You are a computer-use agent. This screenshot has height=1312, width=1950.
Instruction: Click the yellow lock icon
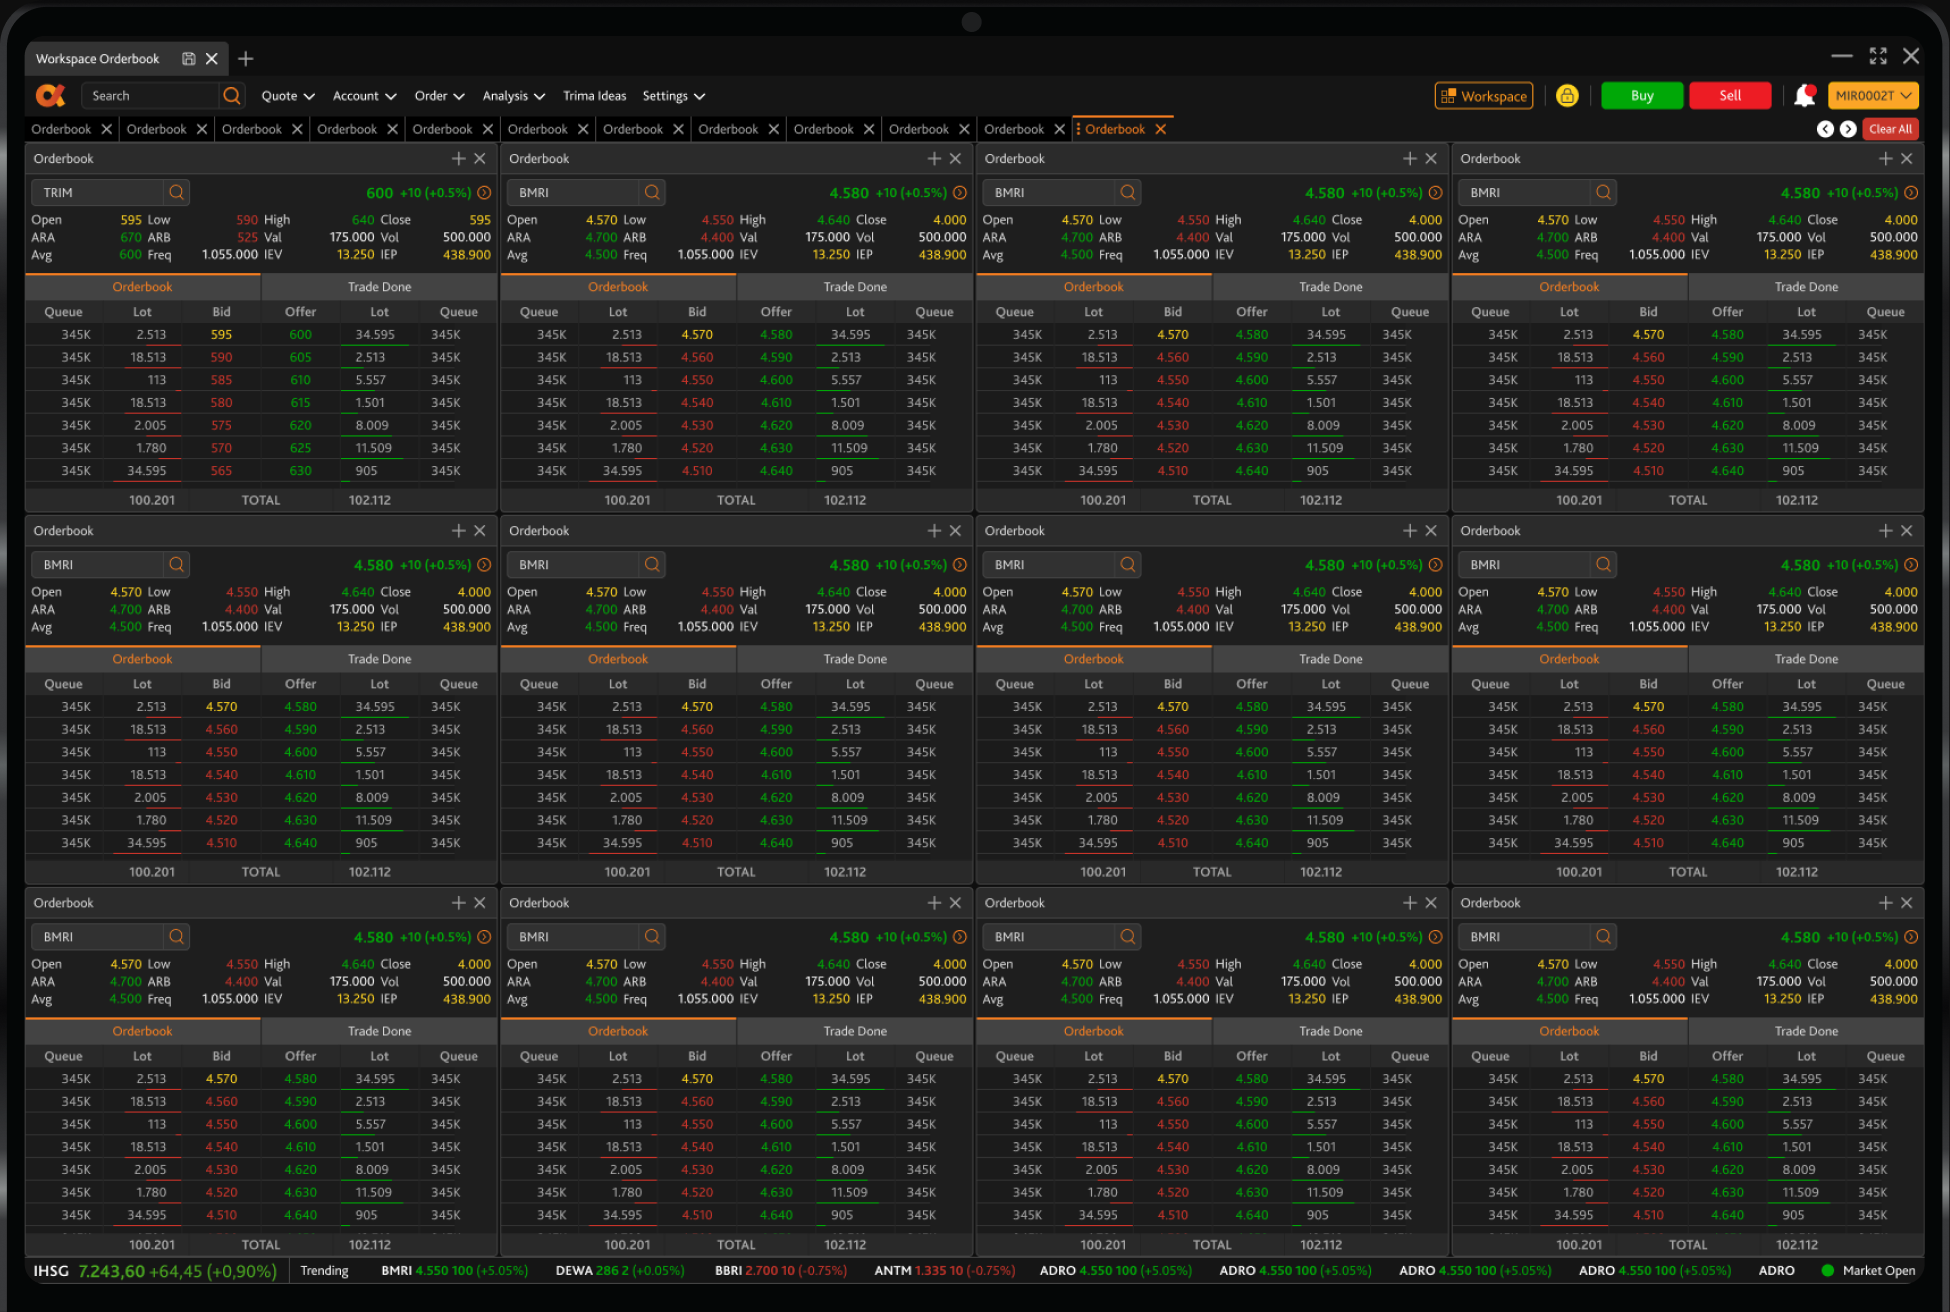pos(1567,96)
